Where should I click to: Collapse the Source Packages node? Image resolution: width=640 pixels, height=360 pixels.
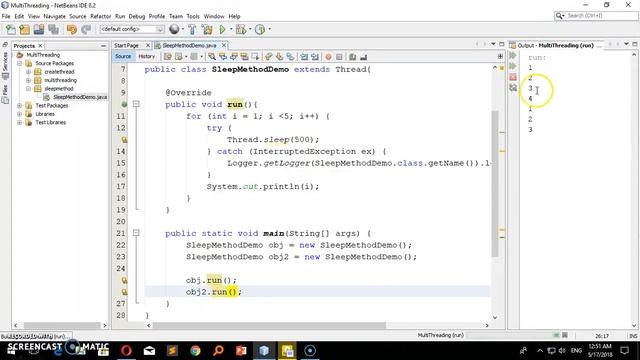20,63
